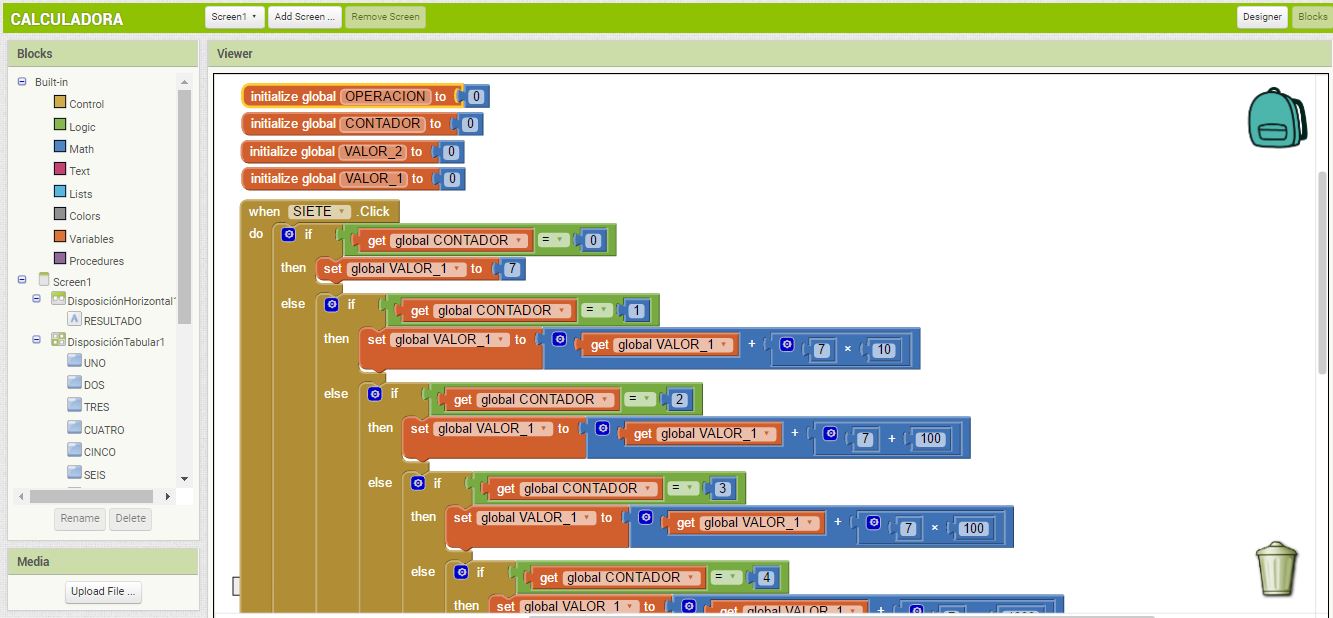Viewport: 1333px width, 618px height.
Task: Select the SEIS button component
Action: [x=95, y=475]
